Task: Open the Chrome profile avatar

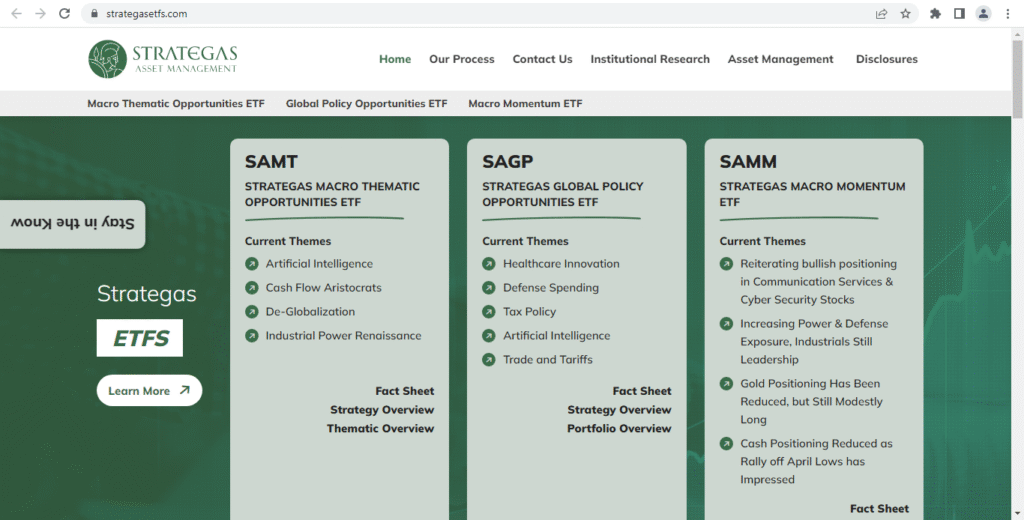Action: 983,14
